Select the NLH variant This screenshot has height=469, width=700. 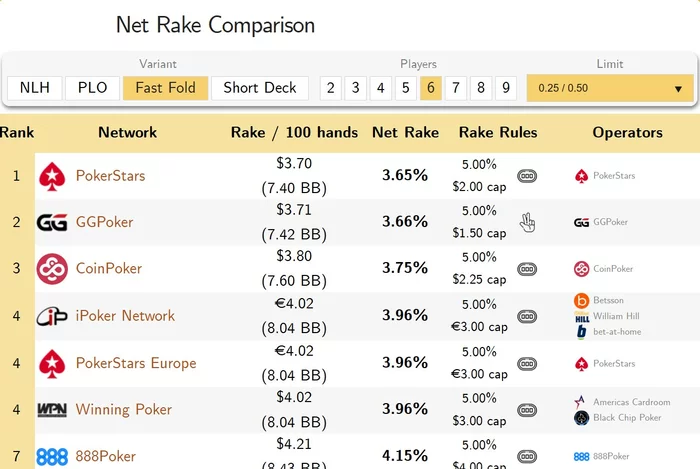[35, 88]
